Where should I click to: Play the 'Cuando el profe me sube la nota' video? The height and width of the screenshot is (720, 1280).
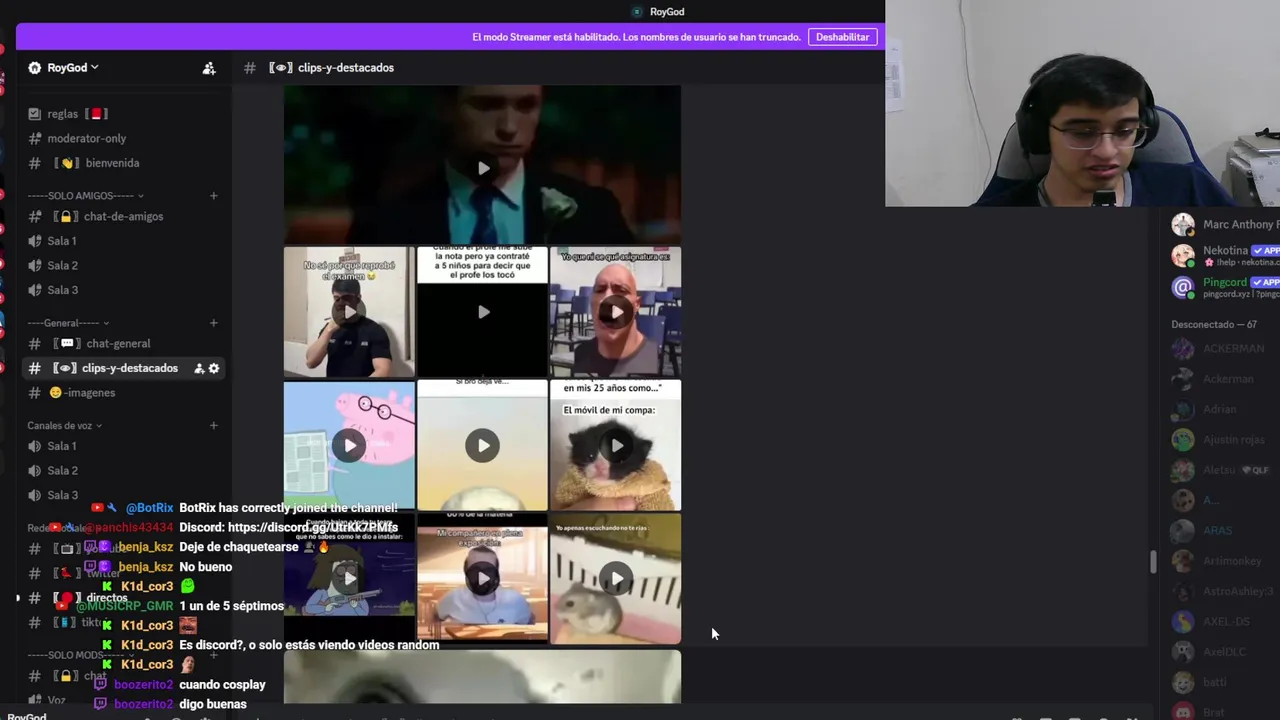coord(483,312)
